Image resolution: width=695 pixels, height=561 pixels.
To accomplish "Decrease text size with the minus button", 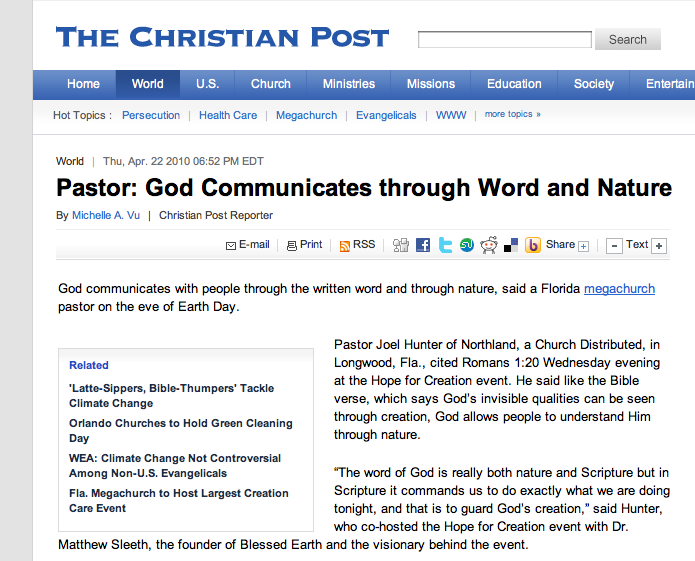I will pyautogui.click(x=614, y=246).
